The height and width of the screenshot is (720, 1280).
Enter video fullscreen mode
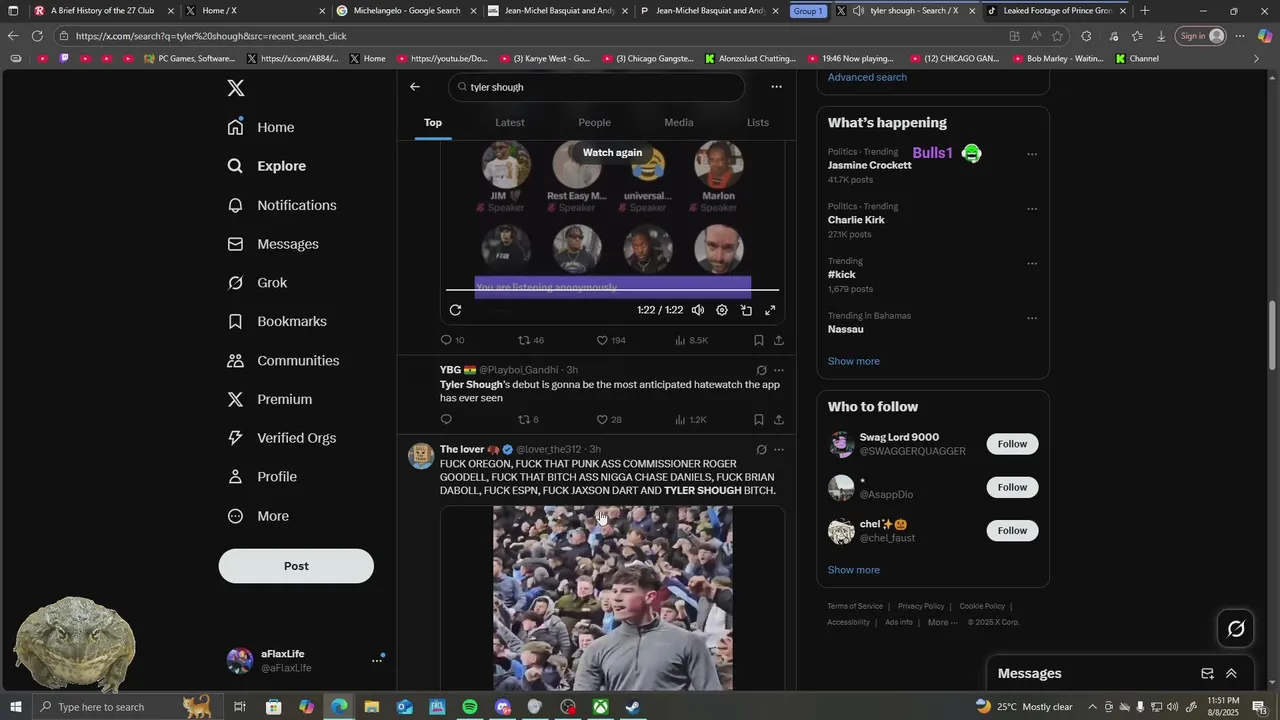click(x=770, y=310)
